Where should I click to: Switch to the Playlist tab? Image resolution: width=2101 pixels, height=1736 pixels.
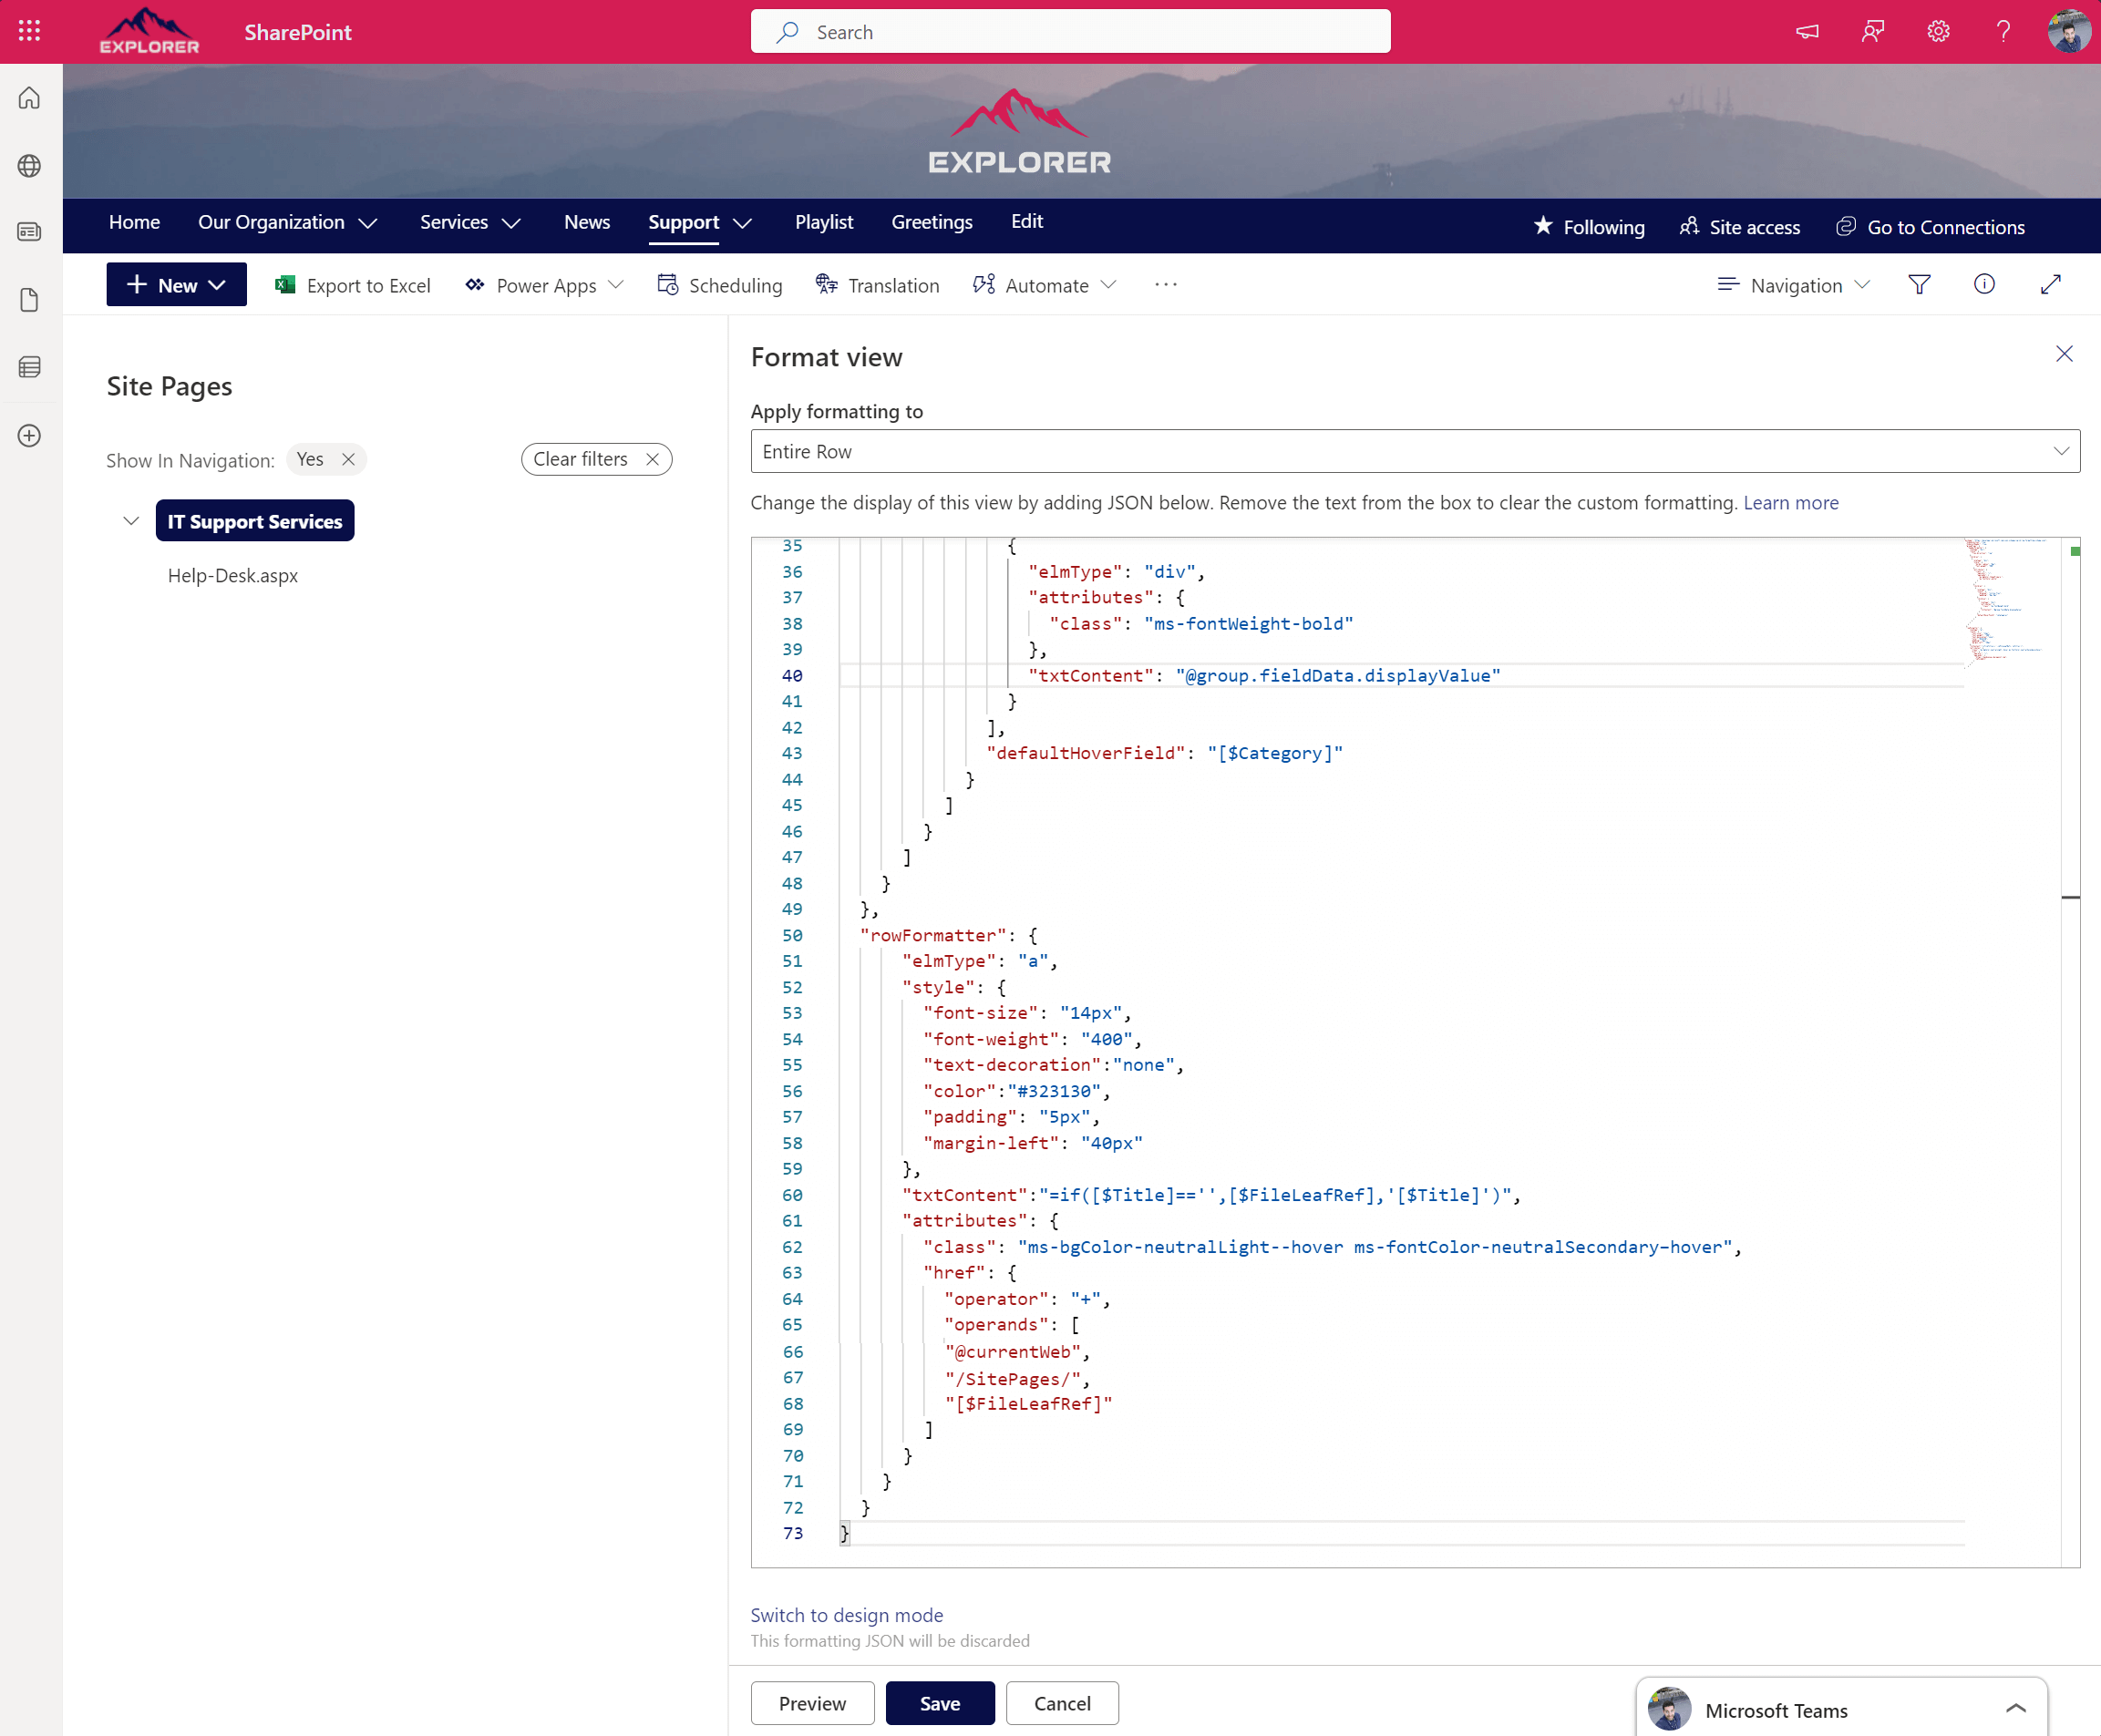click(x=824, y=222)
